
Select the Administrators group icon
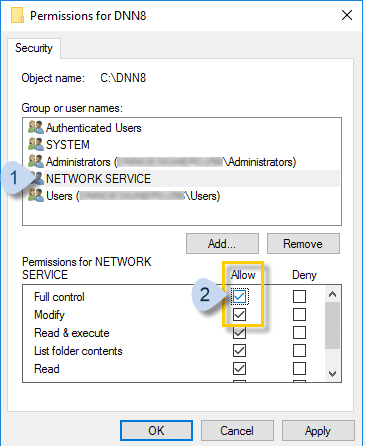coord(36,161)
